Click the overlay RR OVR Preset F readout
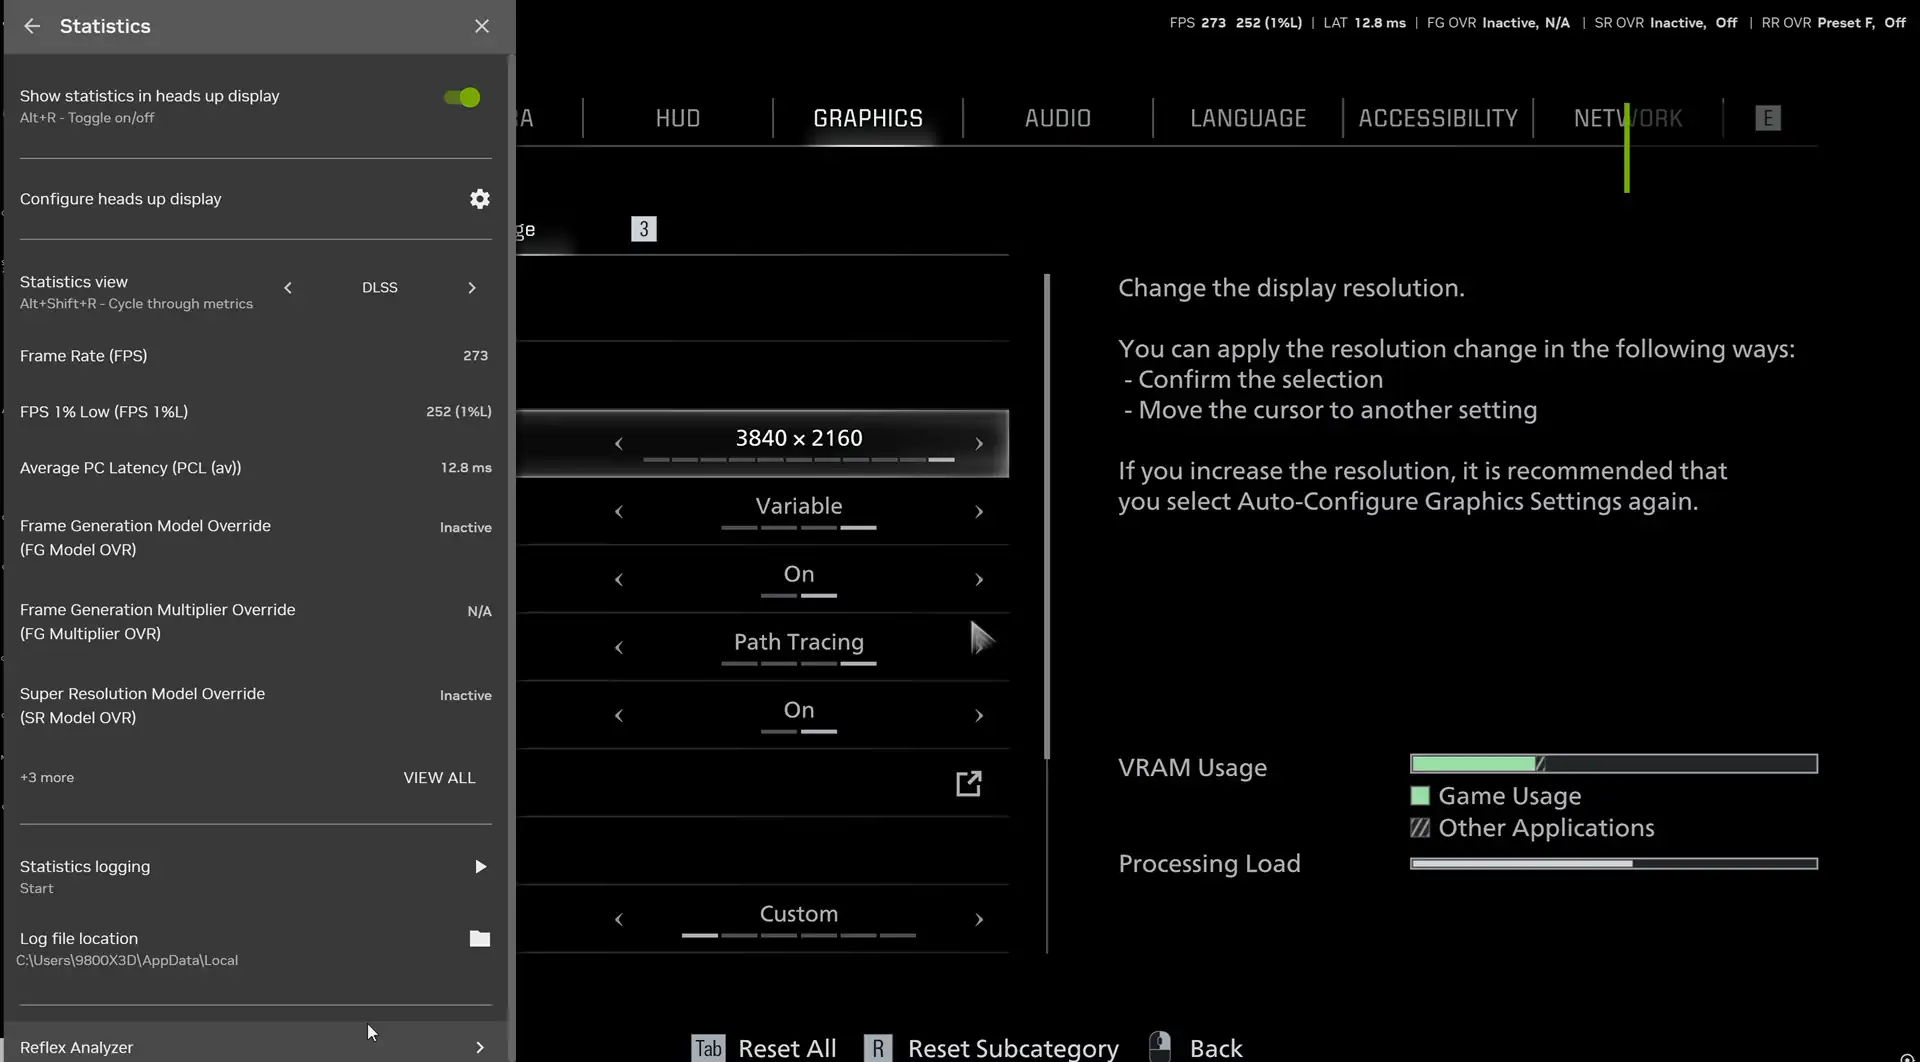The height and width of the screenshot is (1062, 1920). 1834,23
